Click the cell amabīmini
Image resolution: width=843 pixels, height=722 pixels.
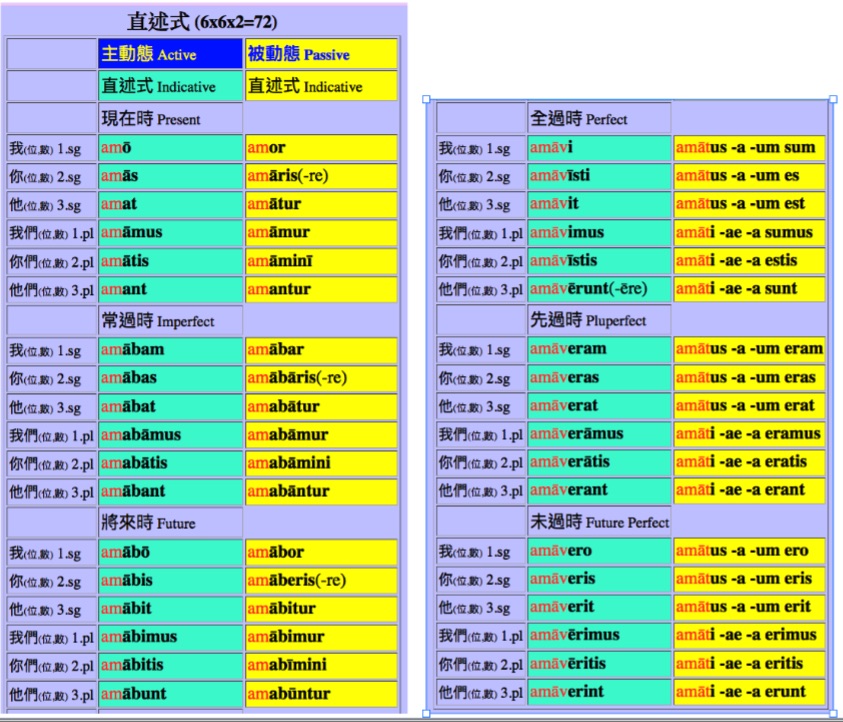pos(321,665)
